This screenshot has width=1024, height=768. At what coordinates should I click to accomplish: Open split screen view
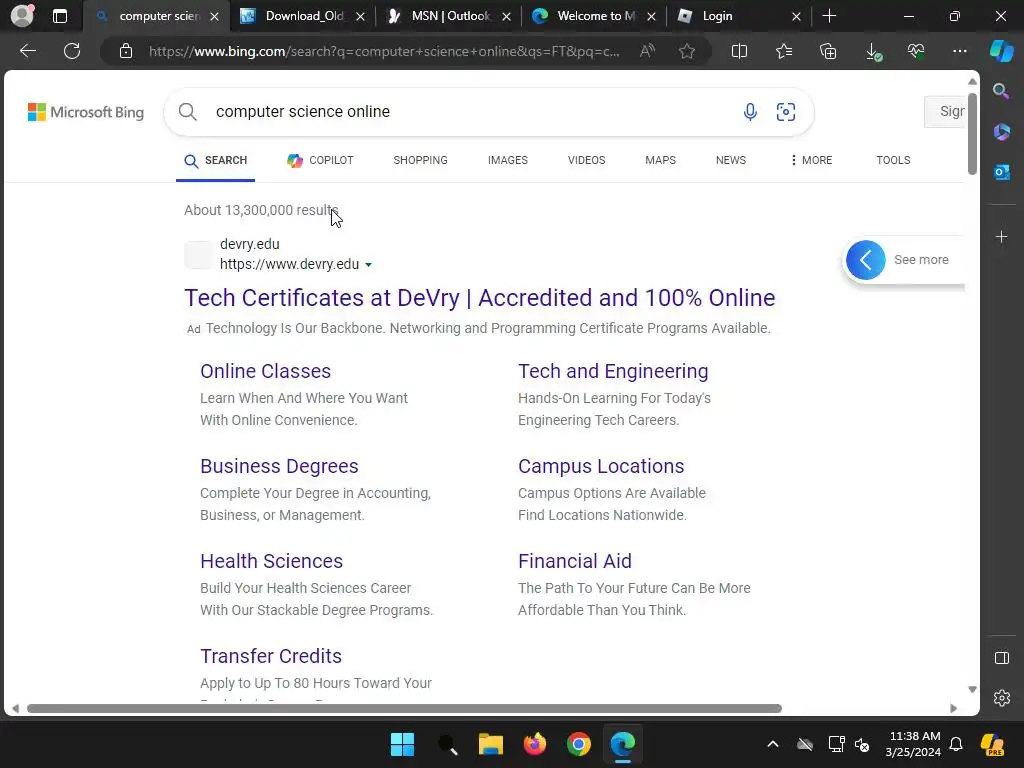pos(739,51)
